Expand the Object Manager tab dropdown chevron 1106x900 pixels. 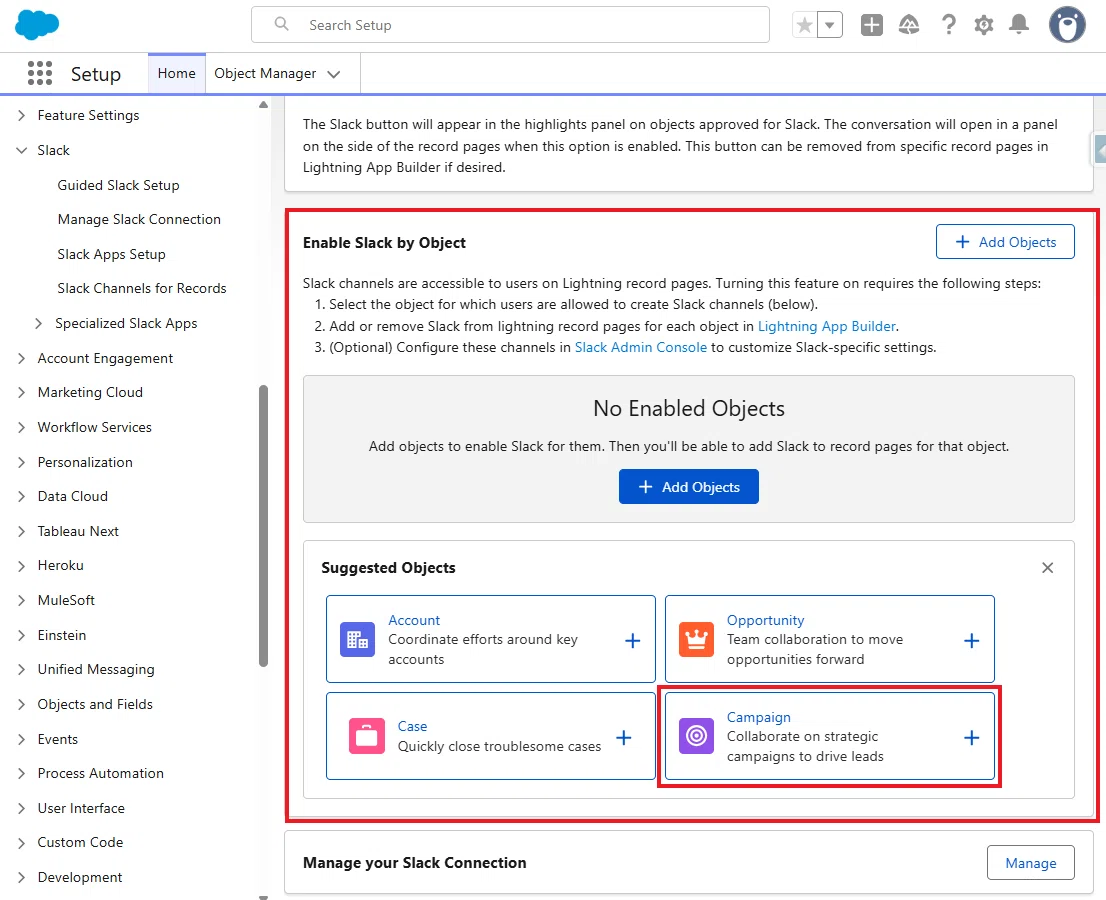click(334, 74)
